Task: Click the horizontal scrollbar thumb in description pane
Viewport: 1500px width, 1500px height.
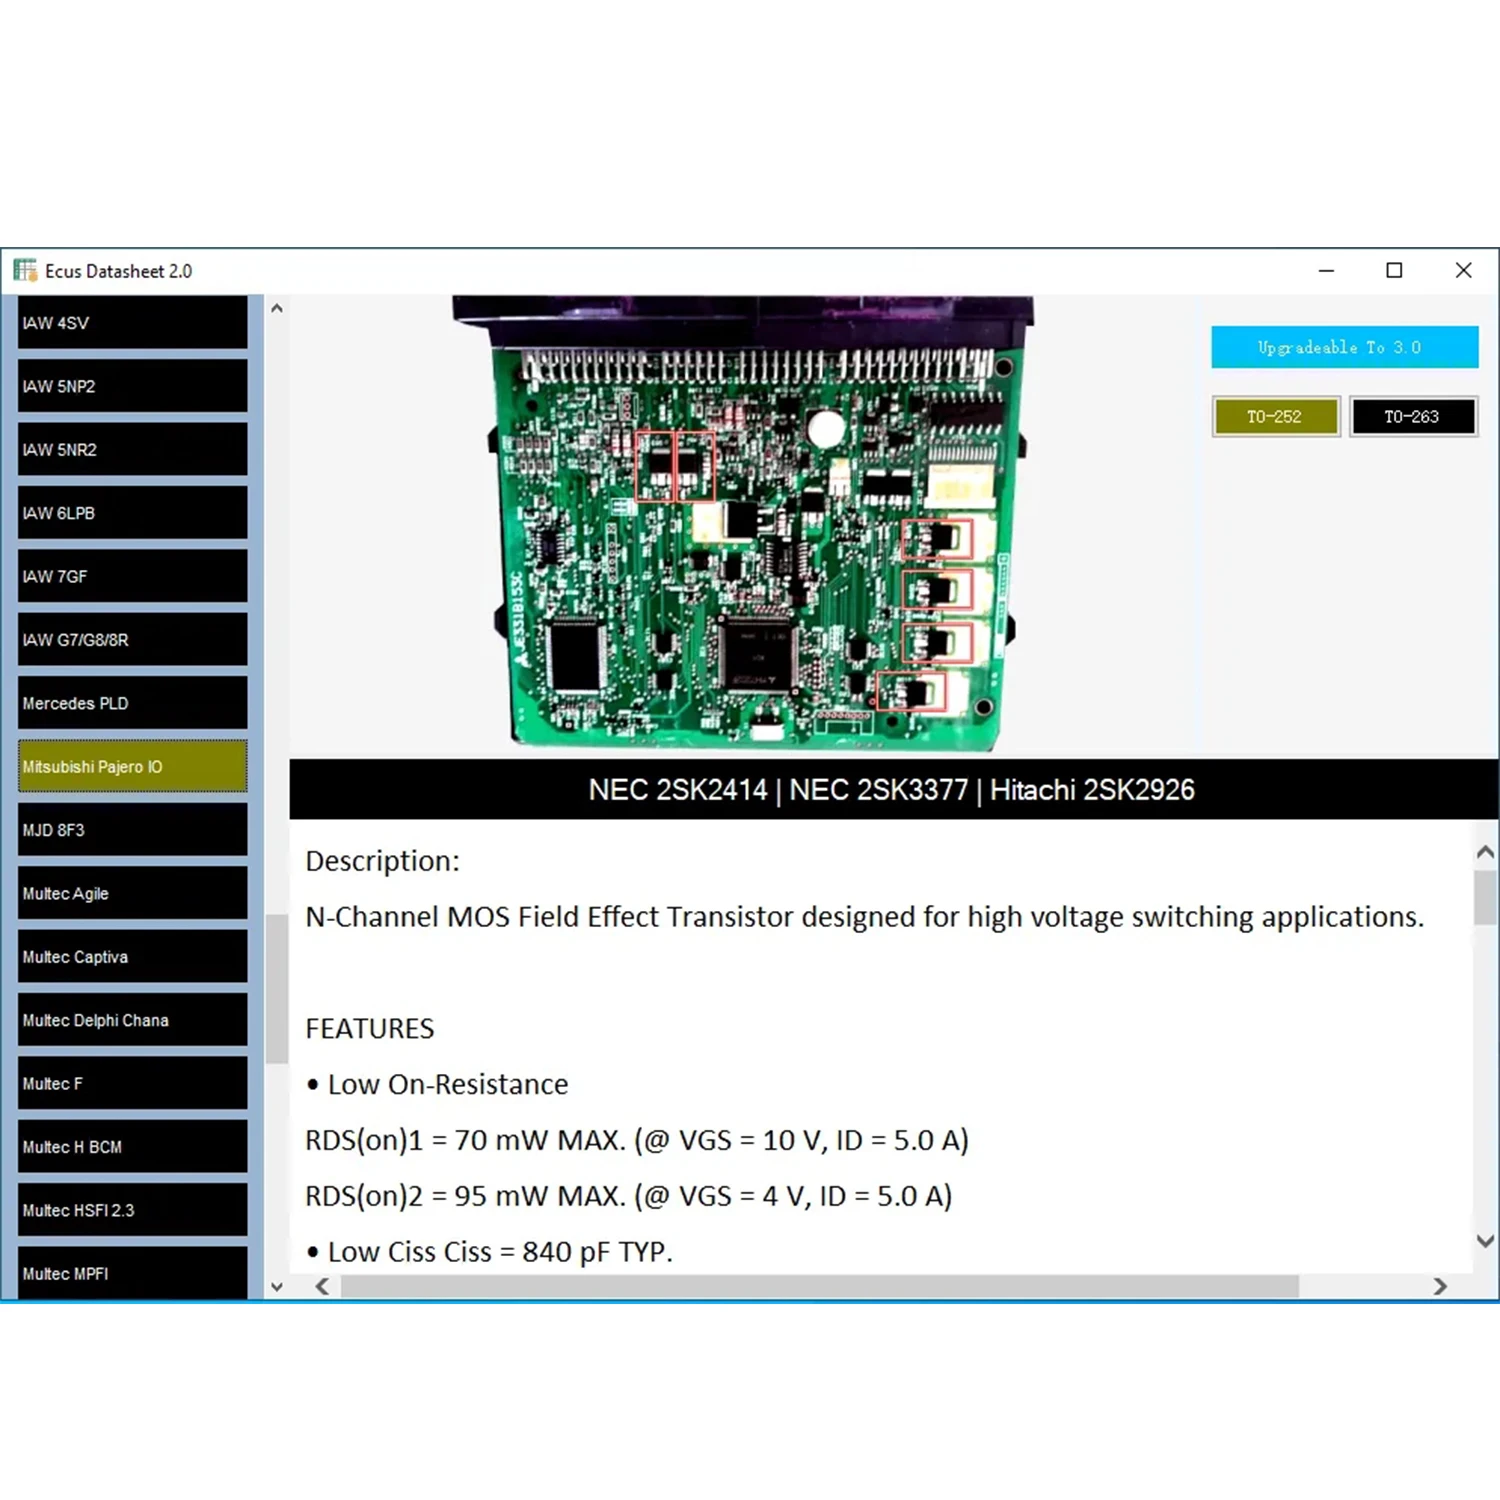Action: tap(820, 1286)
